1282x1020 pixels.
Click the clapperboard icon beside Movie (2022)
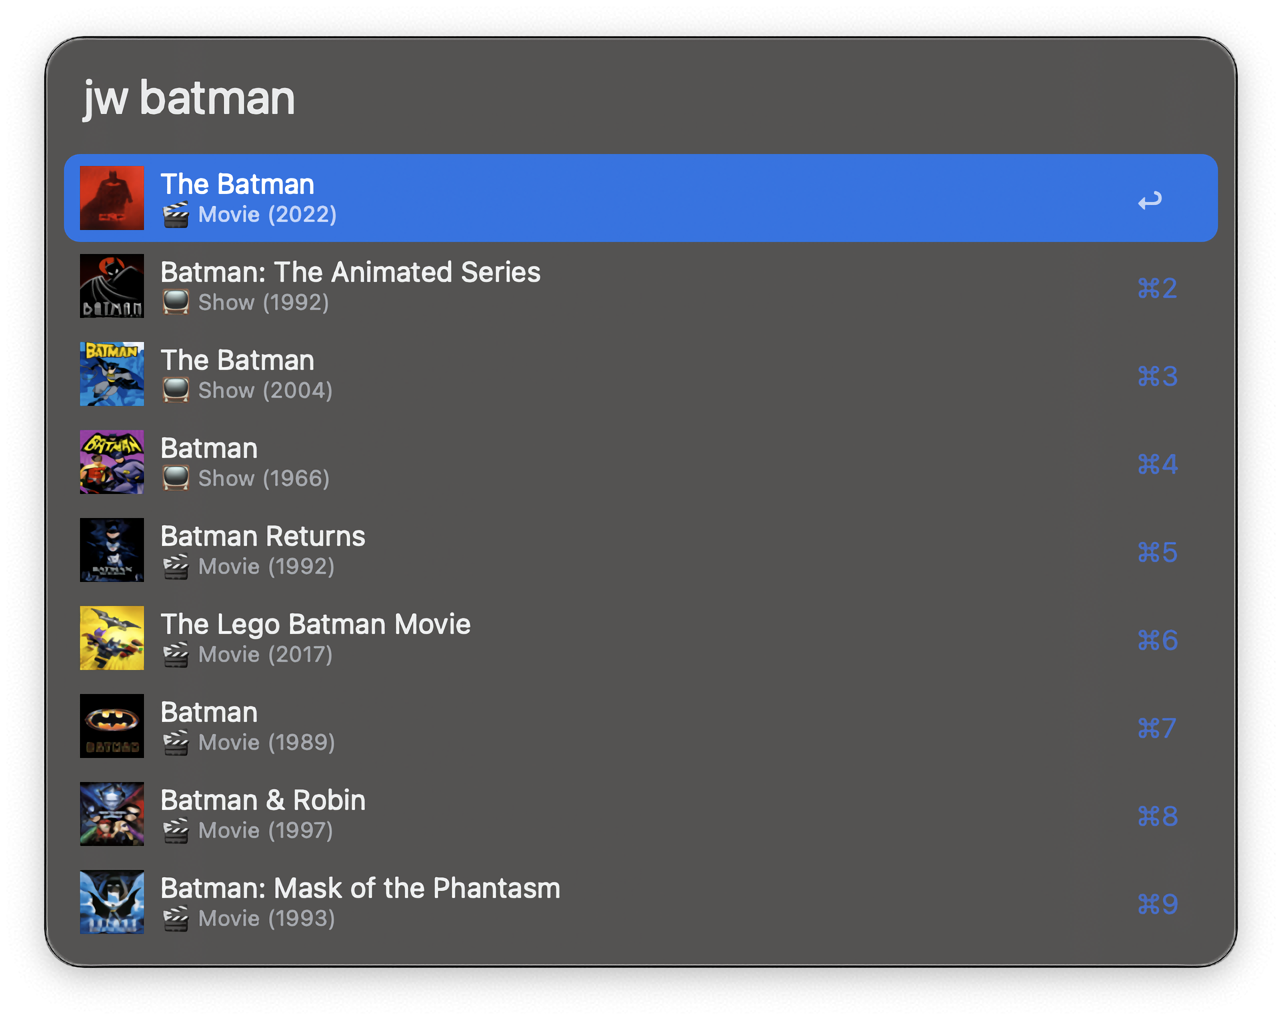click(x=176, y=214)
